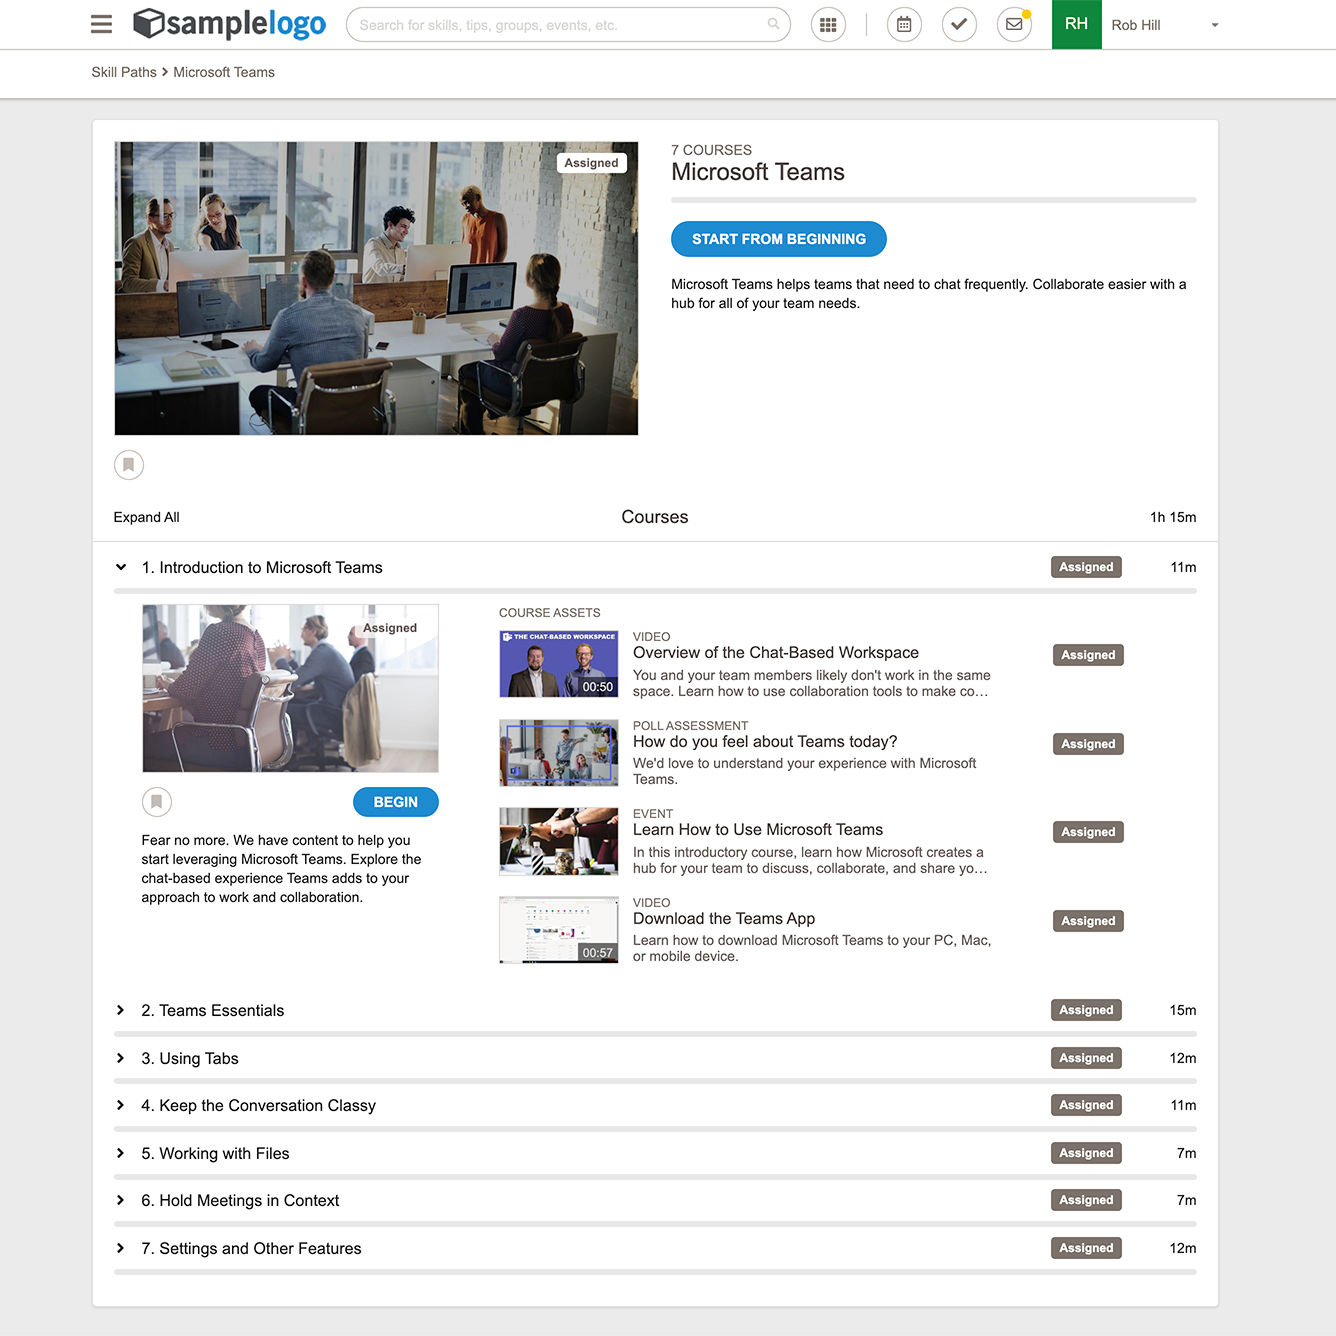Click the Expand All link

(146, 517)
